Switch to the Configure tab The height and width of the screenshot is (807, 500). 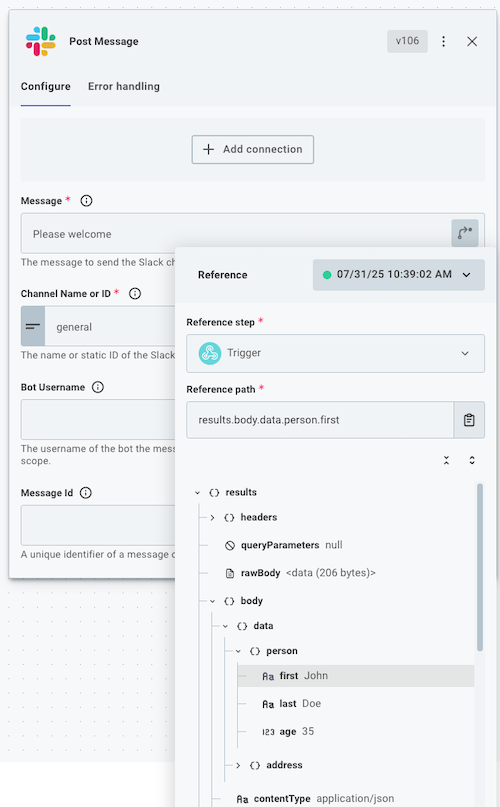tap(45, 86)
